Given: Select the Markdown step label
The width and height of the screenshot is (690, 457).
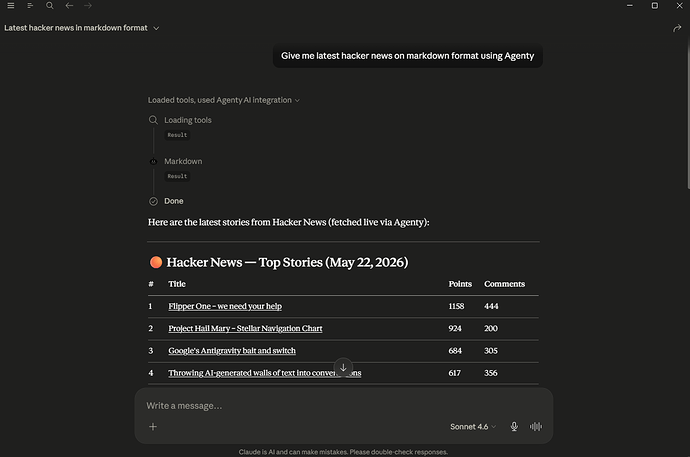Looking at the screenshot, I should point(183,161).
